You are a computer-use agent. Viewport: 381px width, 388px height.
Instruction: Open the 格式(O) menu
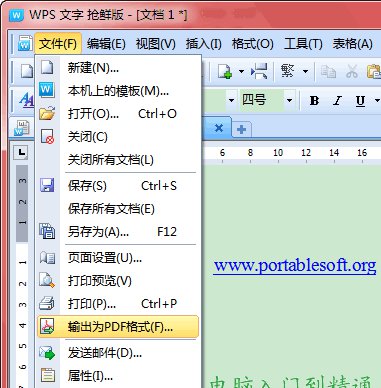coord(253,44)
